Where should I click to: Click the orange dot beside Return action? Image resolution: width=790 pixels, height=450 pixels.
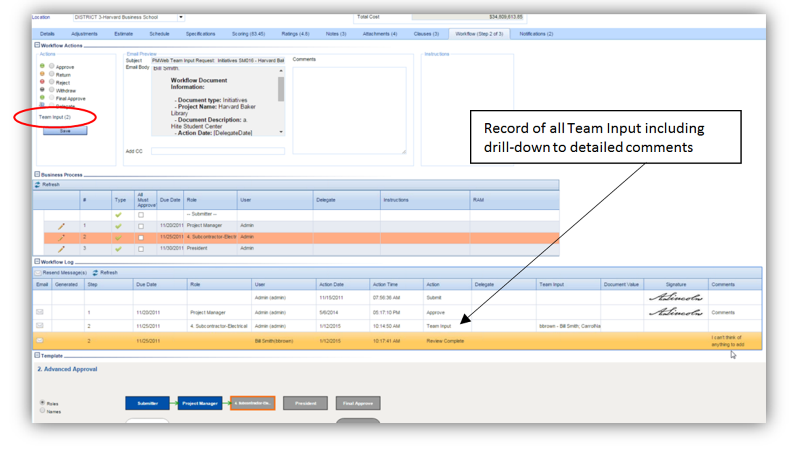[x=42, y=74]
